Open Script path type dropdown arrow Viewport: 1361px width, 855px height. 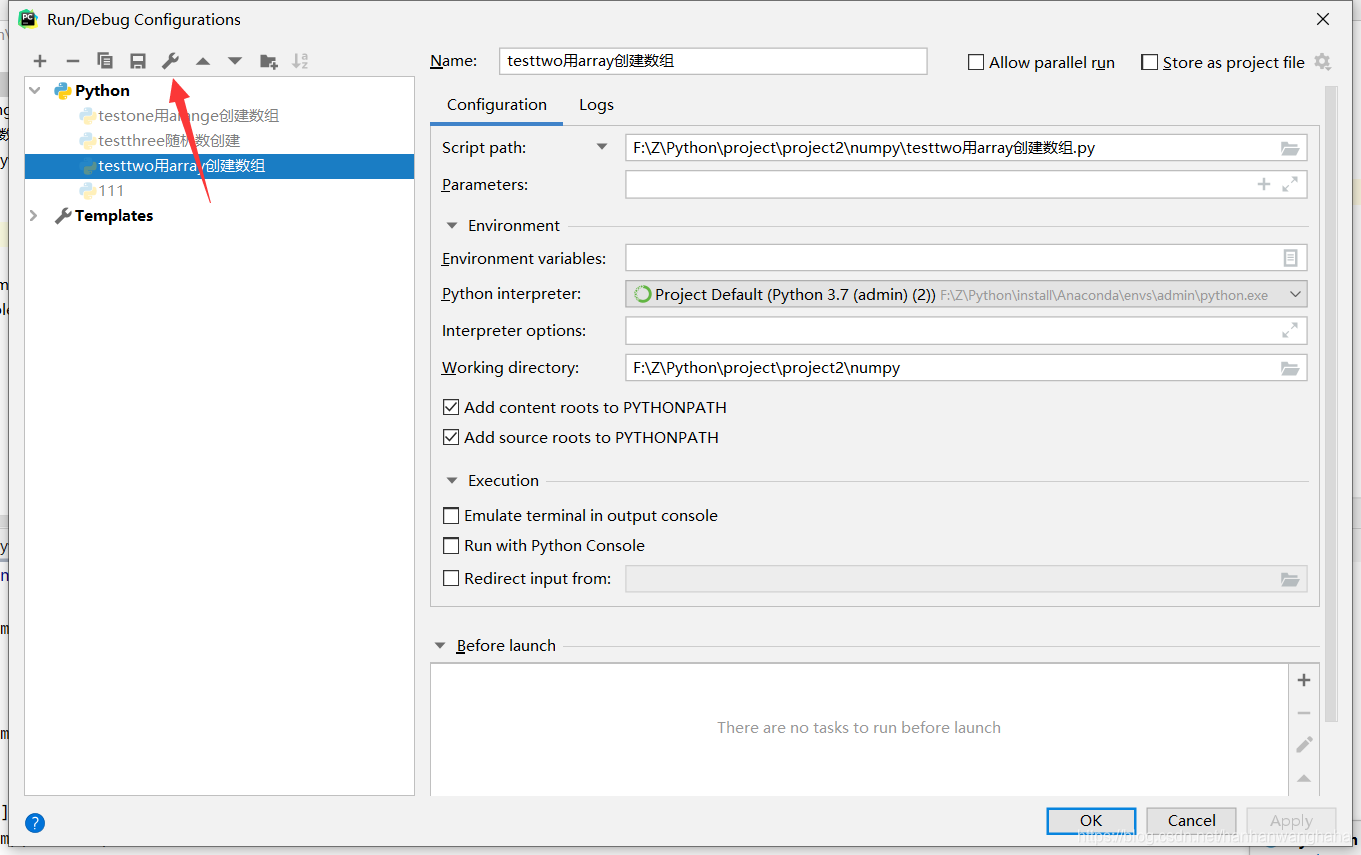click(602, 147)
